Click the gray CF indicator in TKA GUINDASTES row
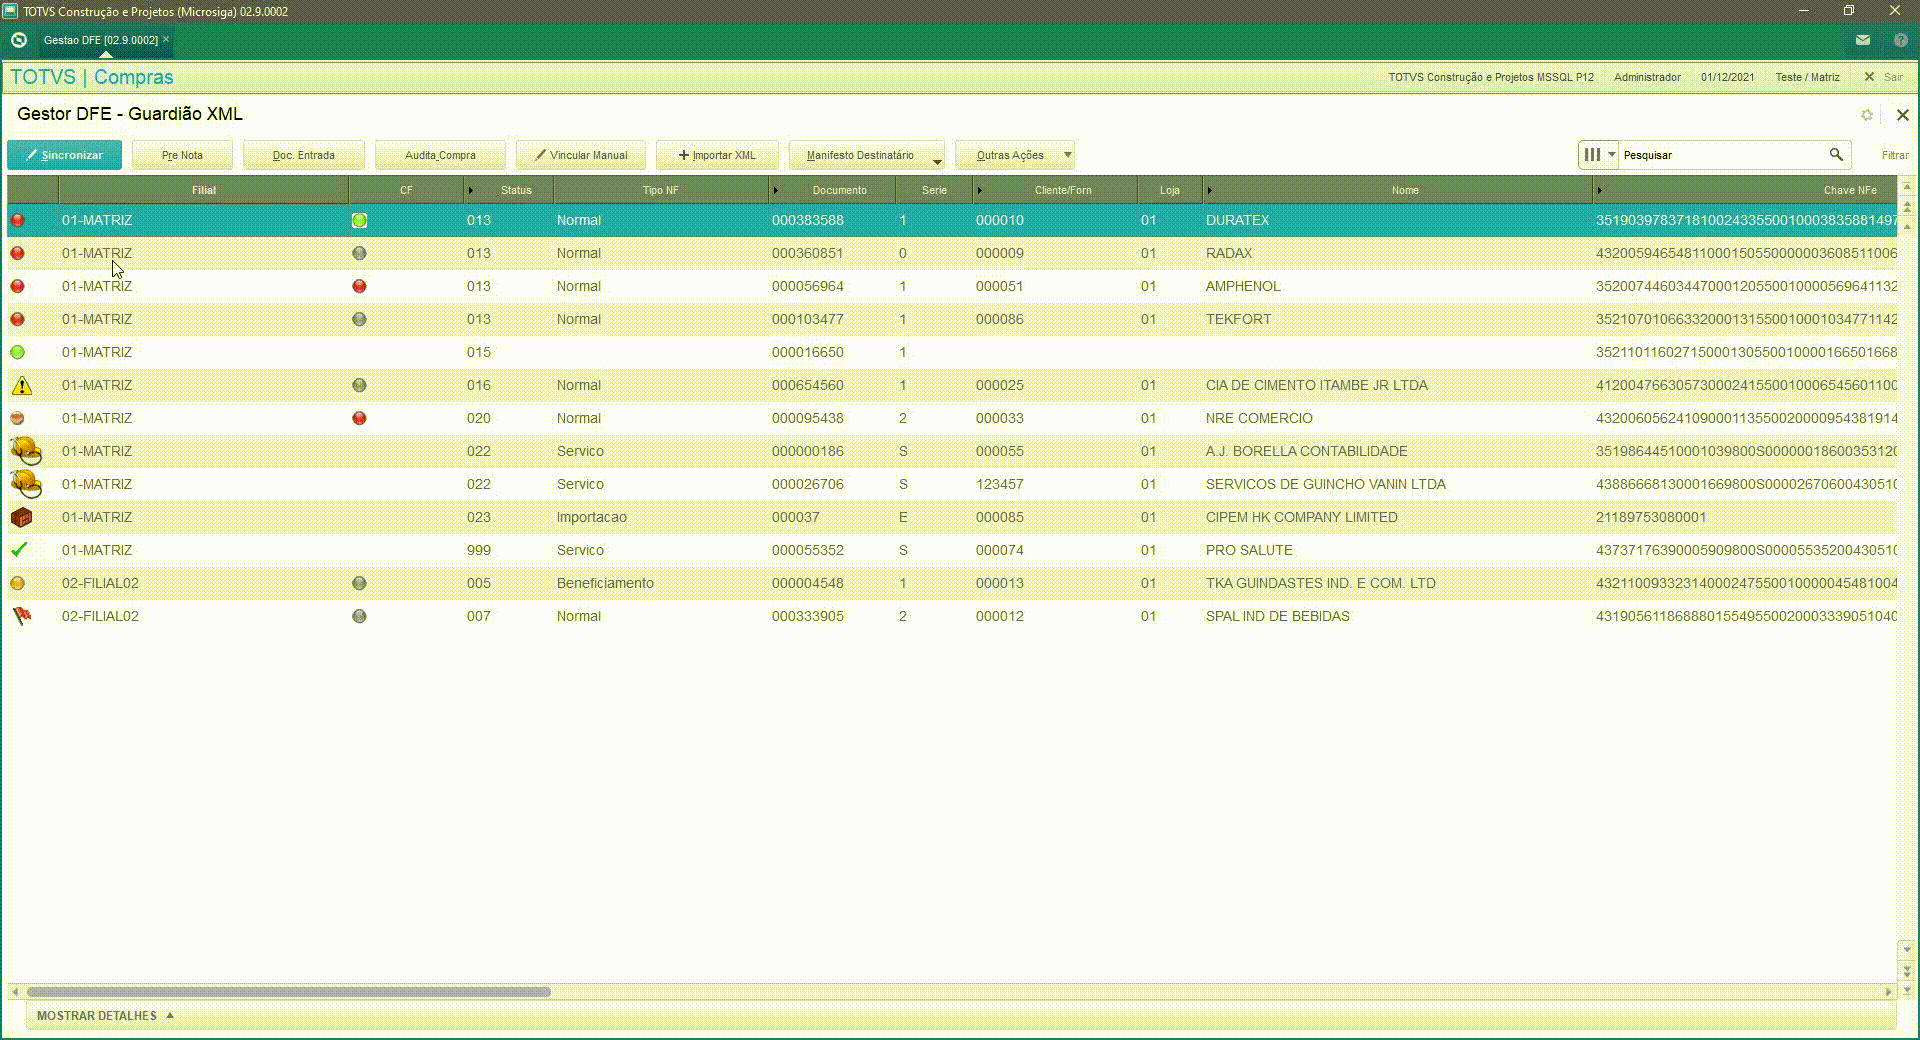1920x1040 pixels. coord(359,583)
